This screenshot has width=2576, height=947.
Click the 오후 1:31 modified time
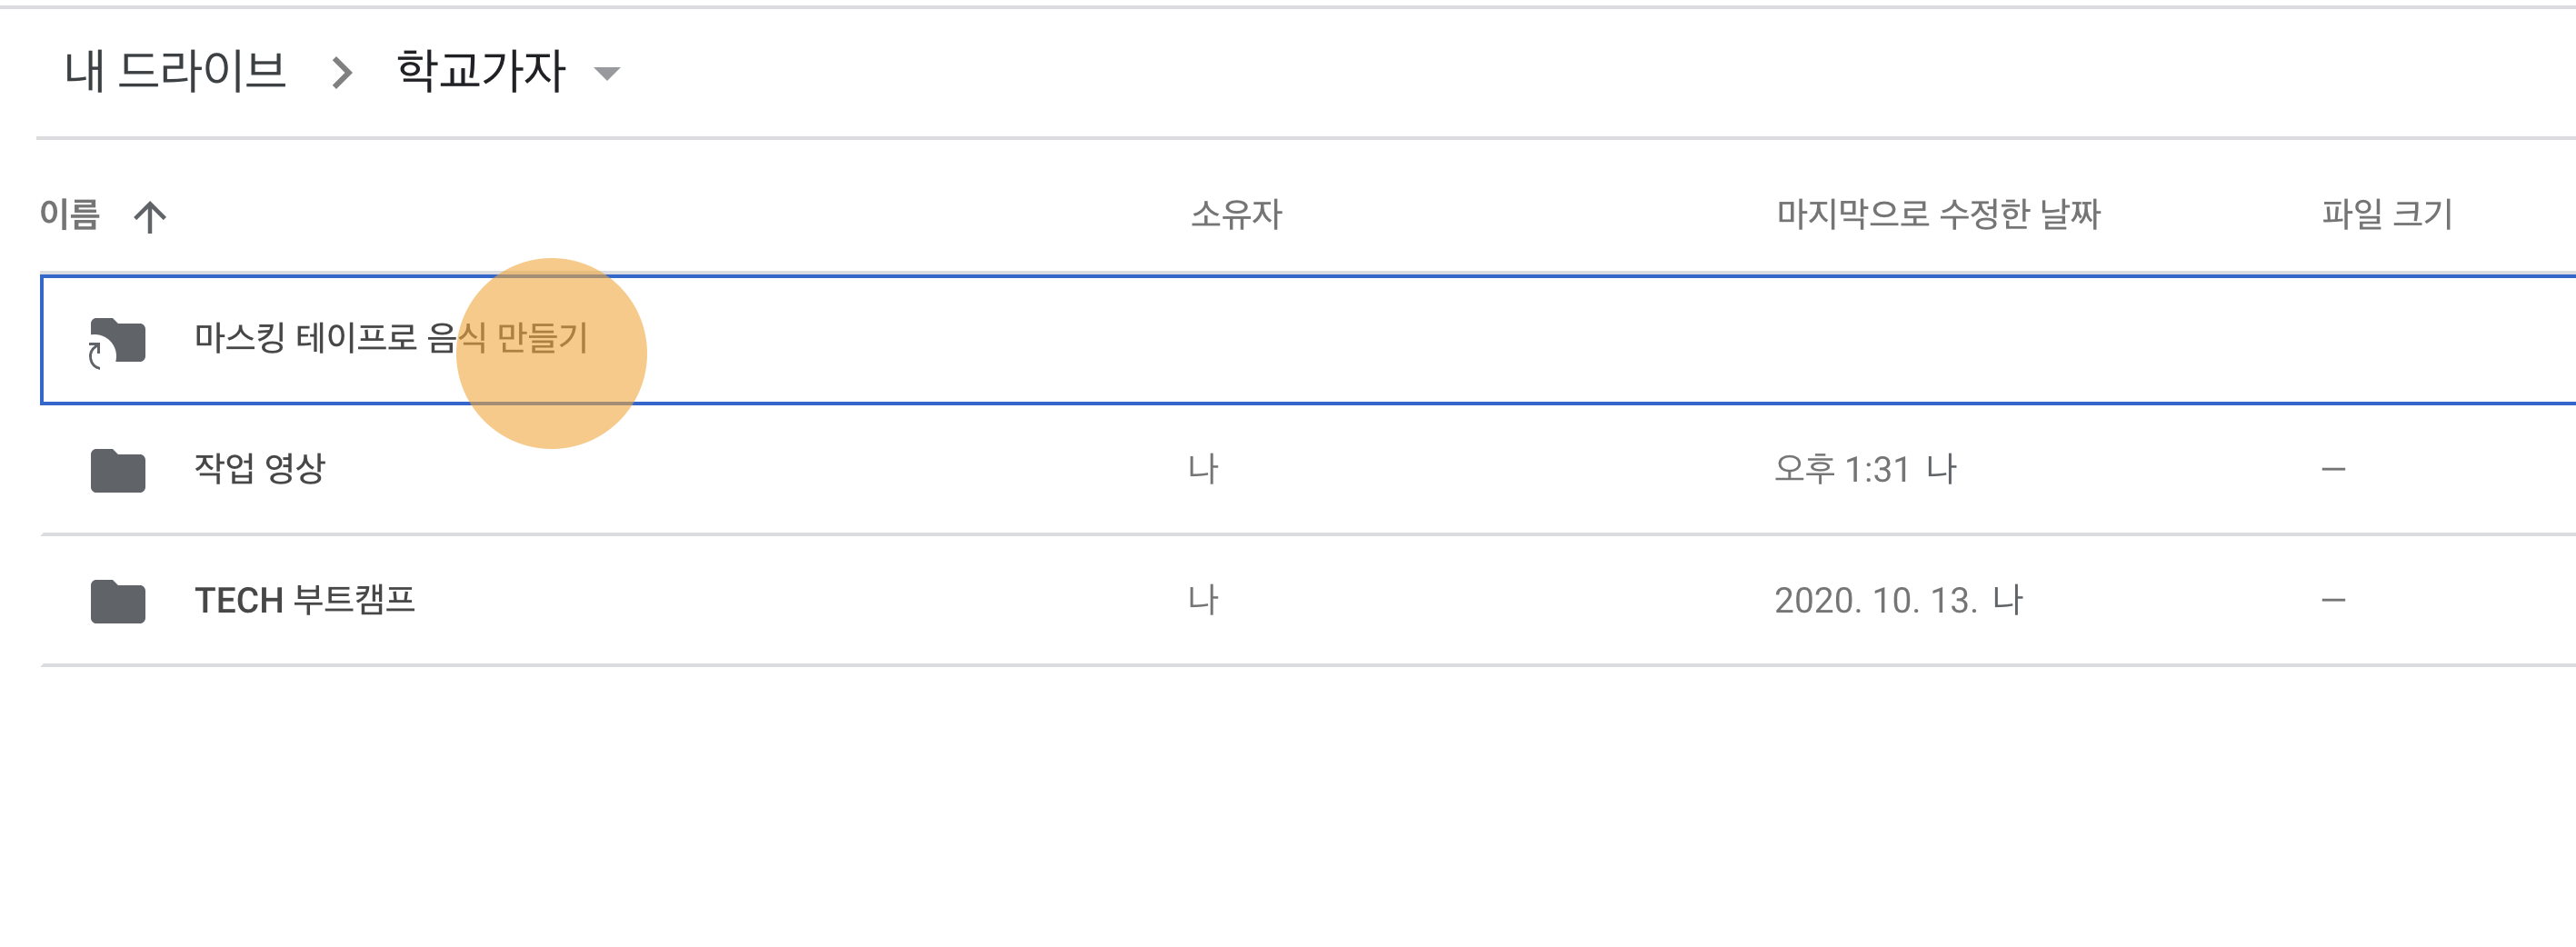coord(1842,469)
